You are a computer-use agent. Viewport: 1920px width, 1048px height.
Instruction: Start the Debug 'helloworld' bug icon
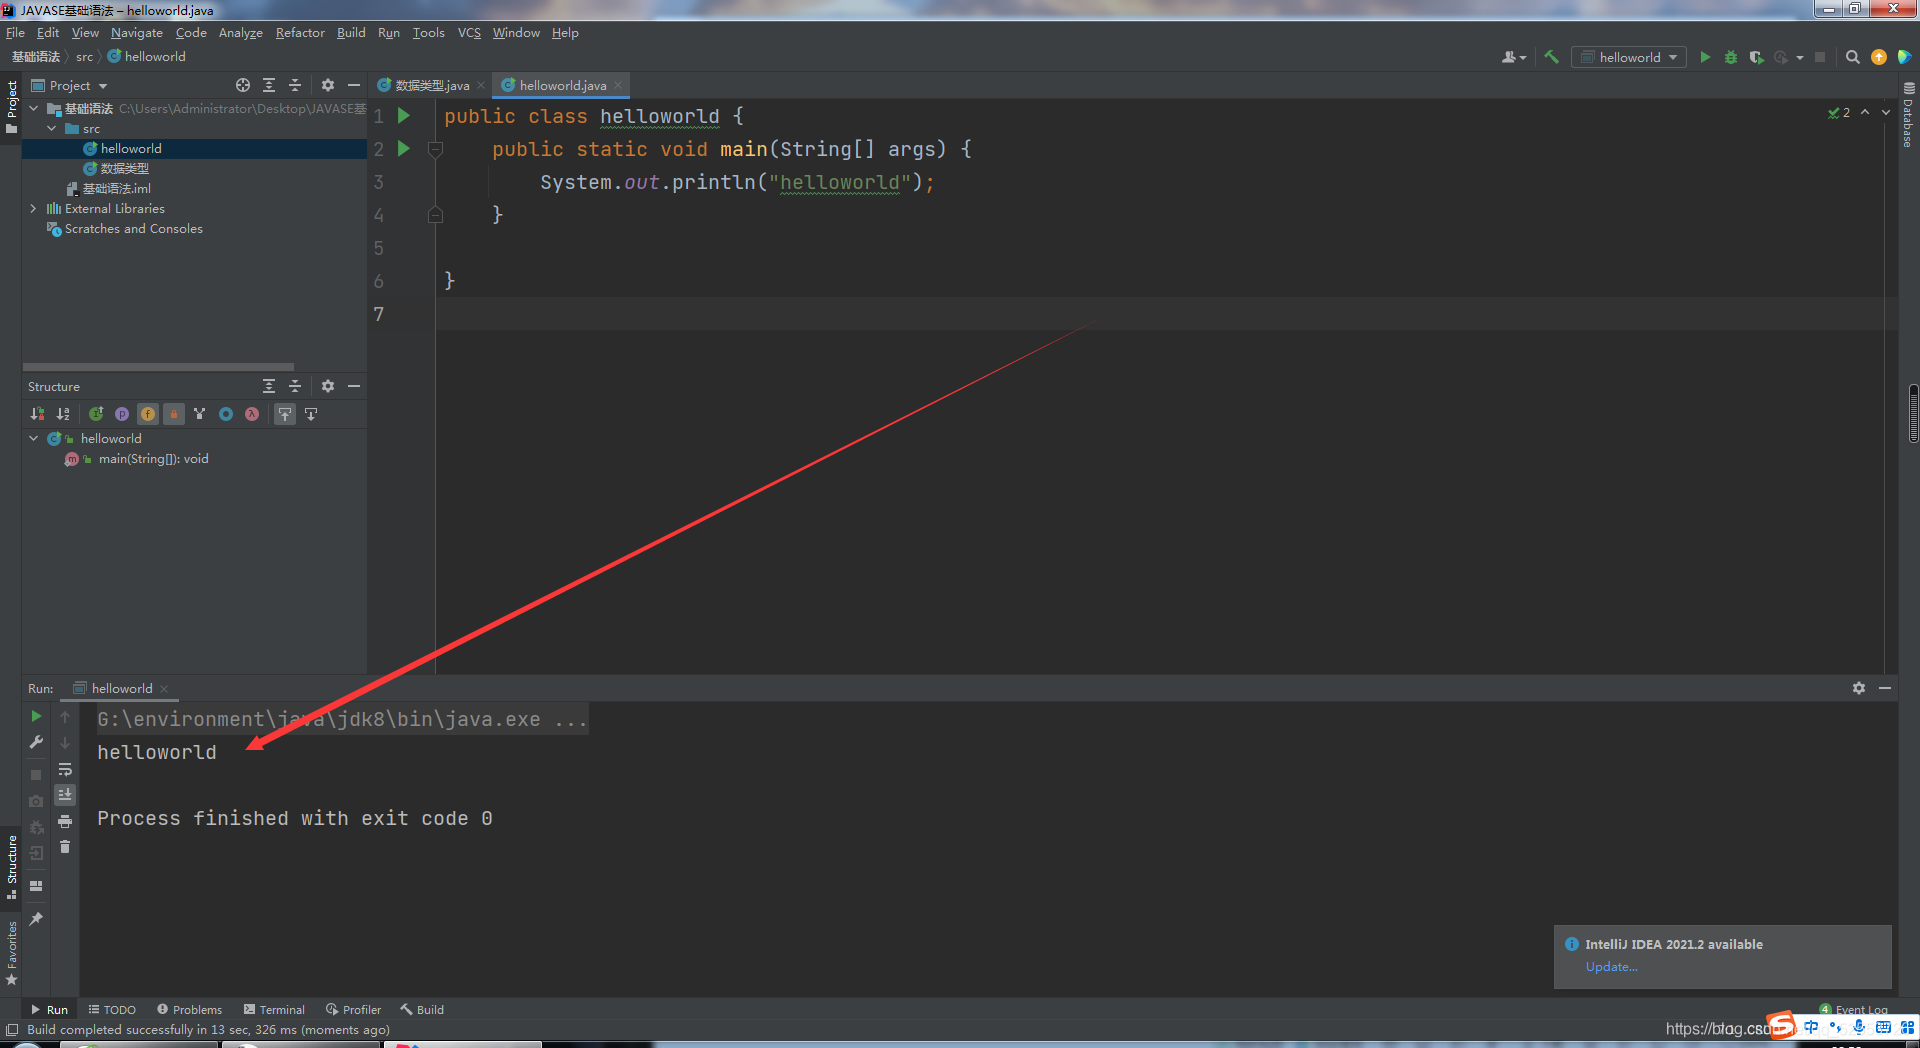(1731, 57)
